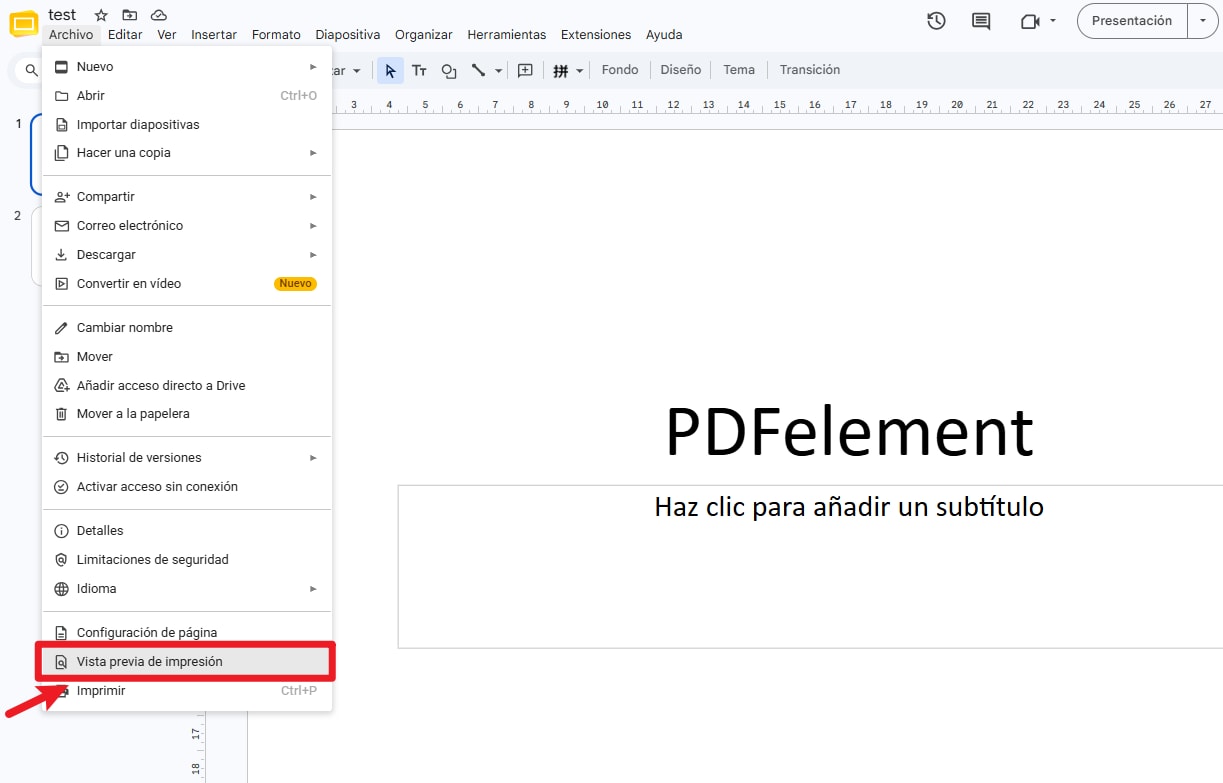The height and width of the screenshot is (783, 1223).
Task: Click the Tema toolbar button
Action: tap(739, 70)
